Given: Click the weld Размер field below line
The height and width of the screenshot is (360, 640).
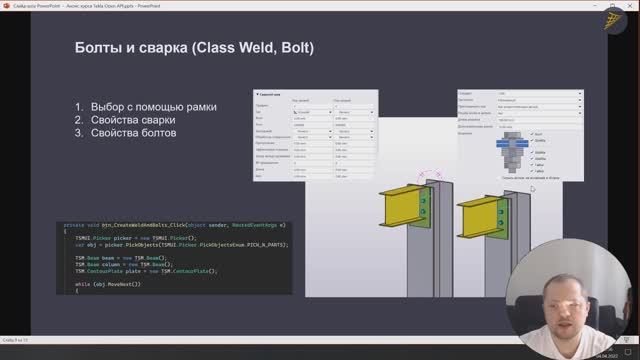Looking at the screenshot, I should coord(354,118).
